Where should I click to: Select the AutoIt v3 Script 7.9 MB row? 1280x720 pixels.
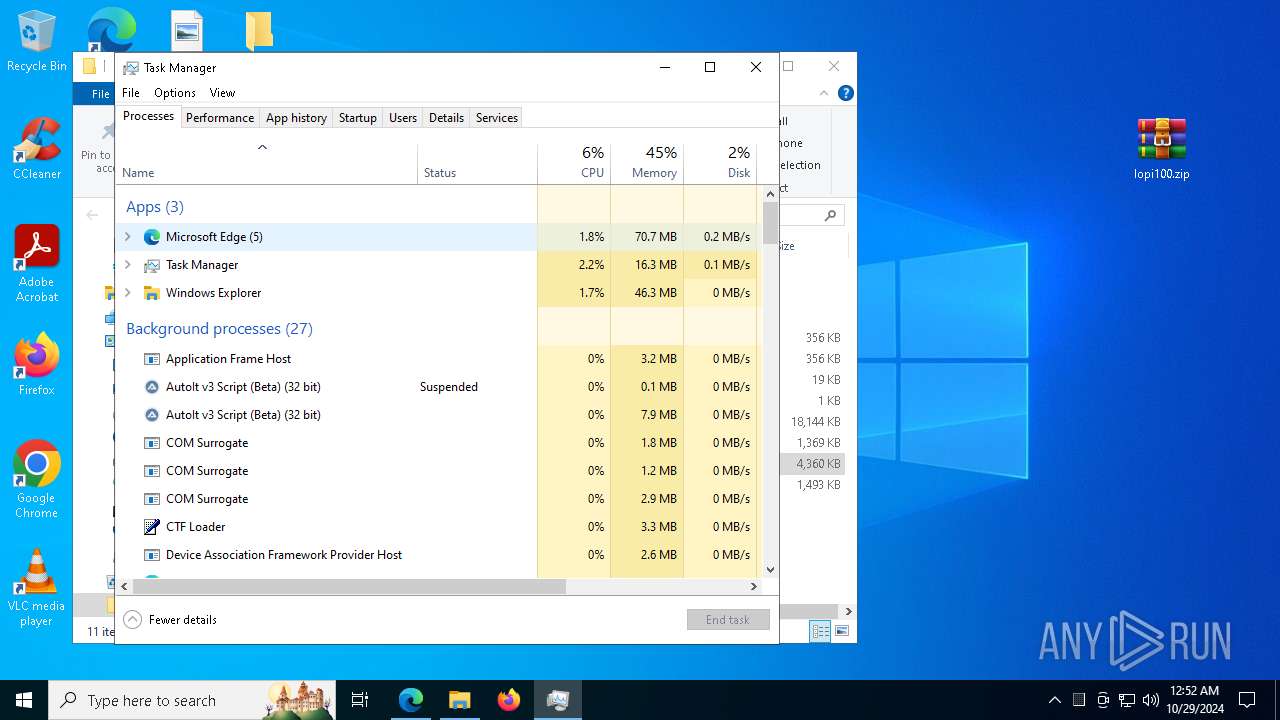(437, 415)
